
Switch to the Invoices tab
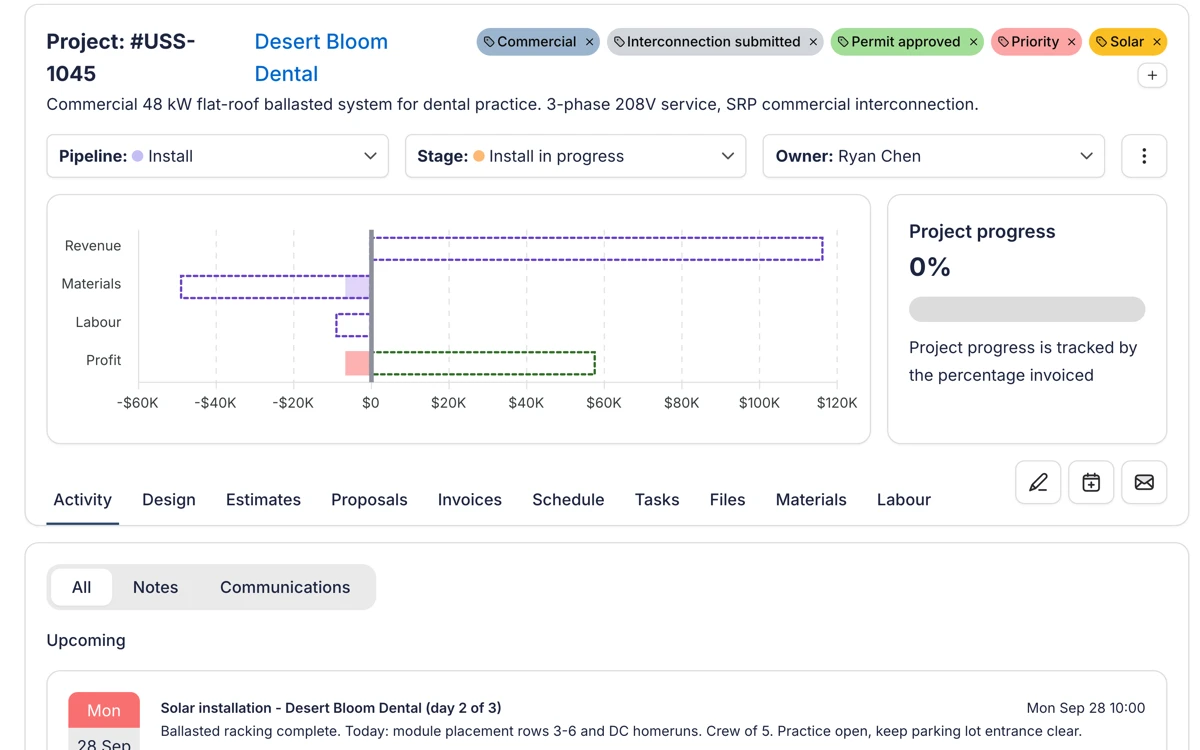pyautogui.click(x=470, y=500)
